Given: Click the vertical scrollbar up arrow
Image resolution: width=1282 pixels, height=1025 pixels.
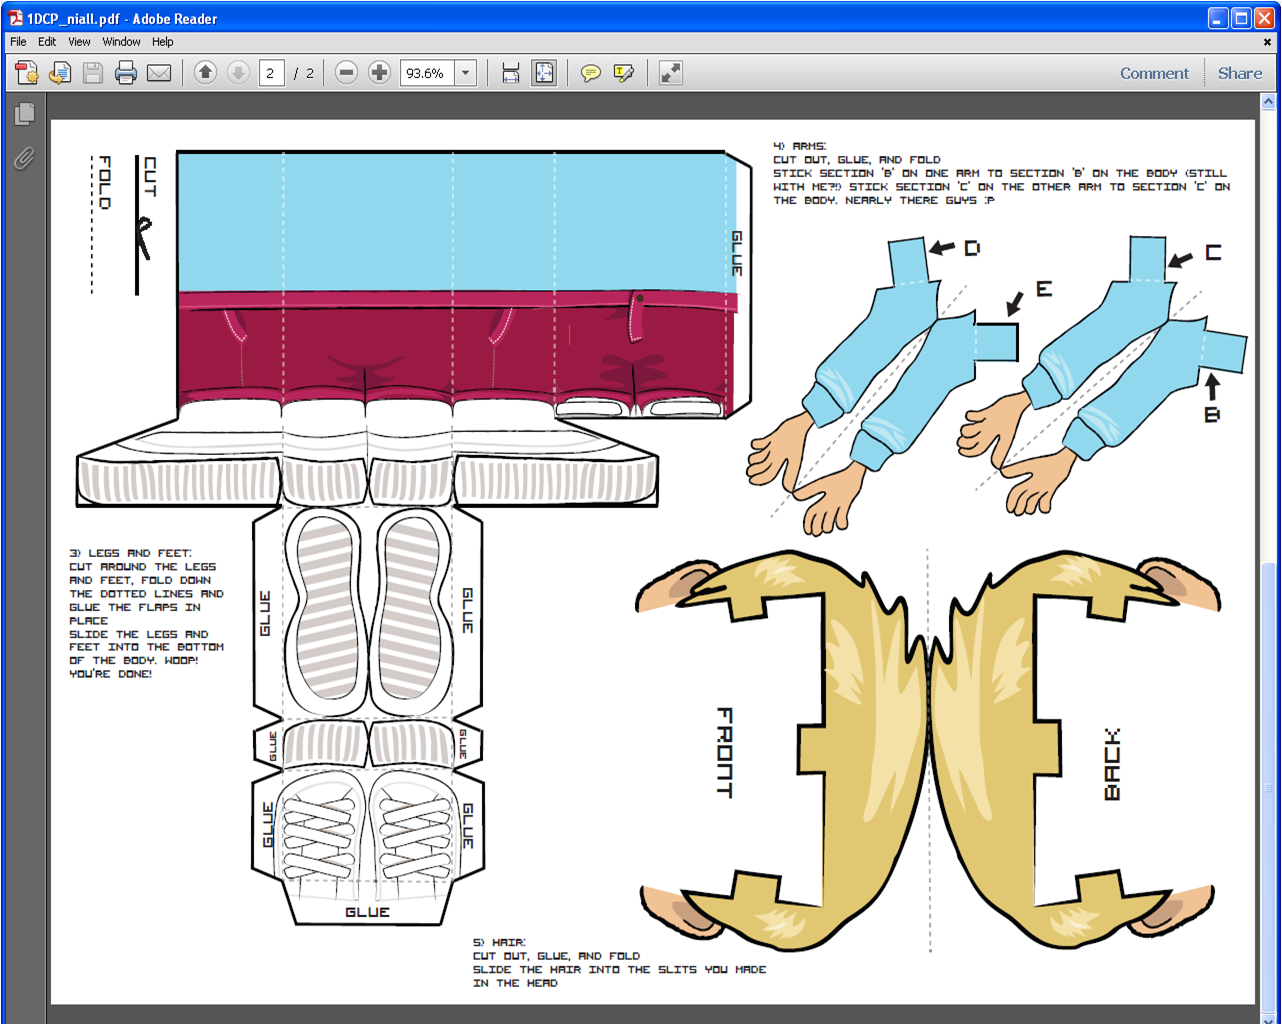Looking at the screenshot, I should pos(1268,102).
